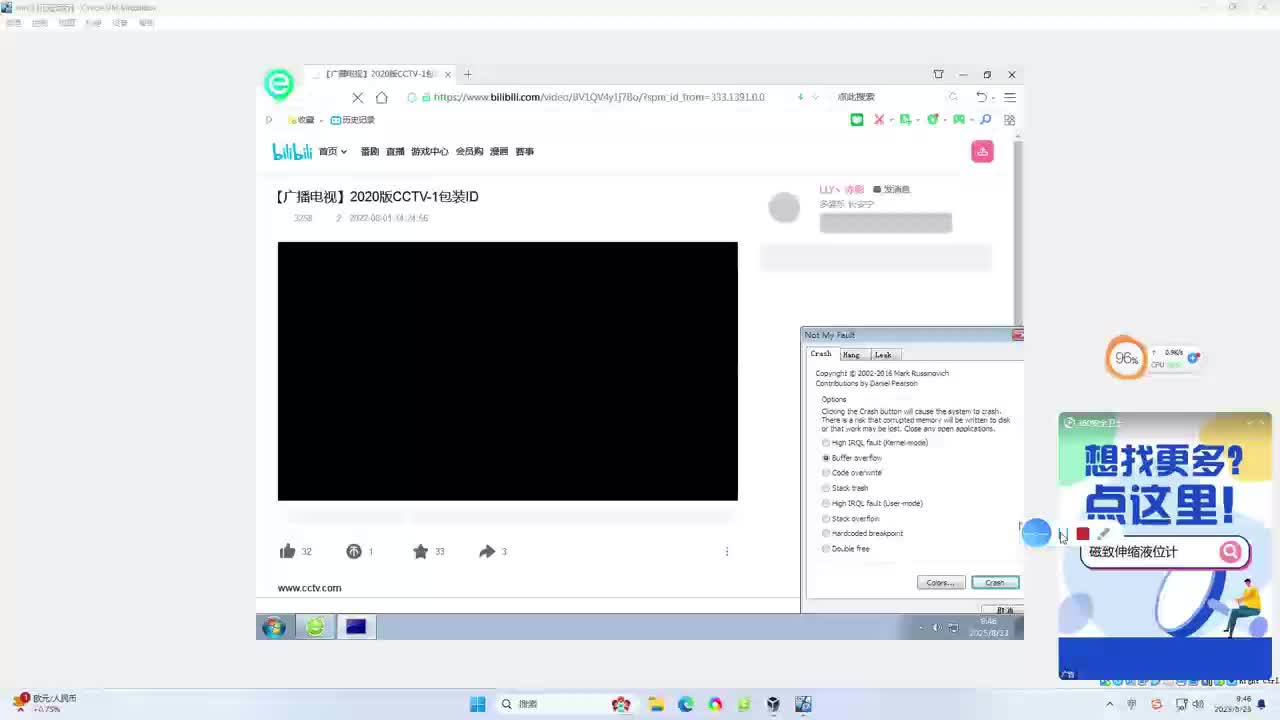Go to the browser home page icon

(x=381, y=97)
